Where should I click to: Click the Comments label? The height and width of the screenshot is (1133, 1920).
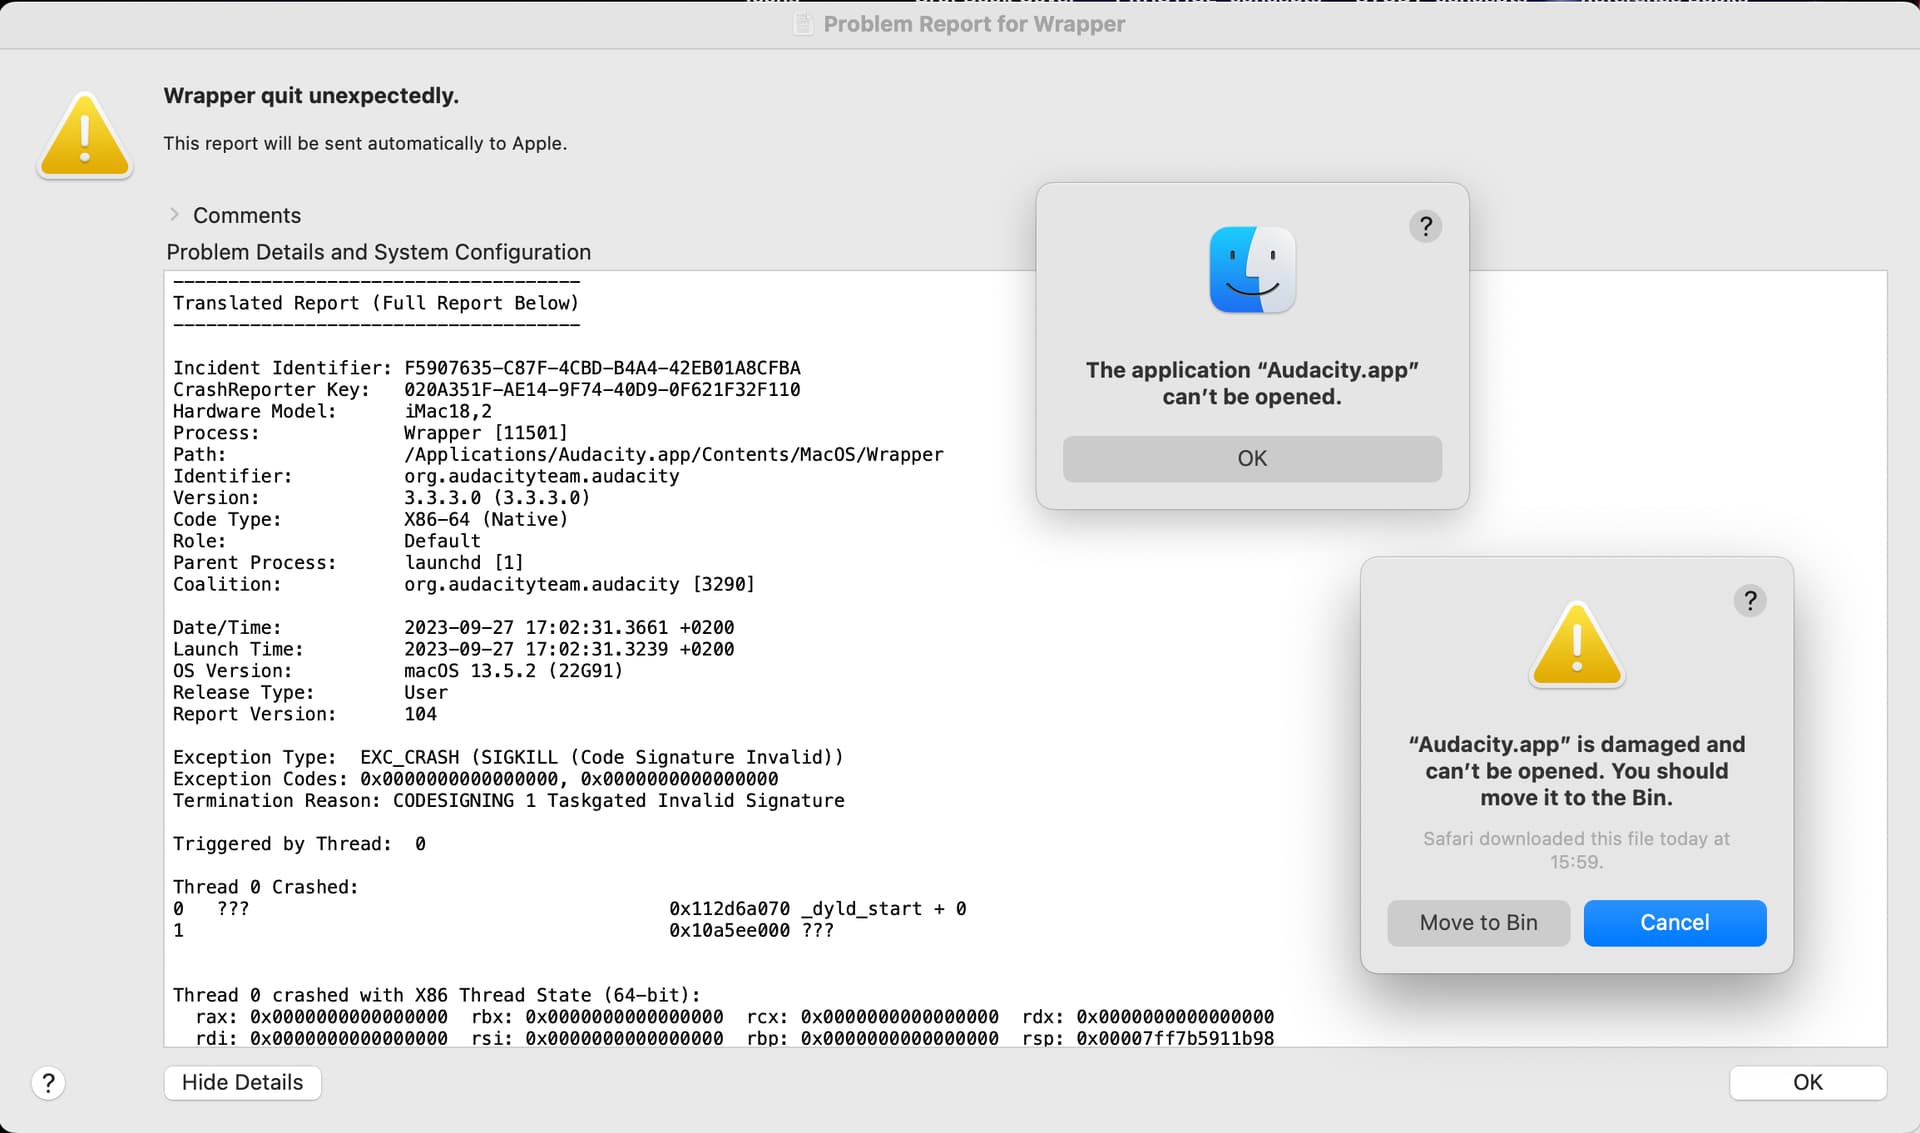point(246,216)
